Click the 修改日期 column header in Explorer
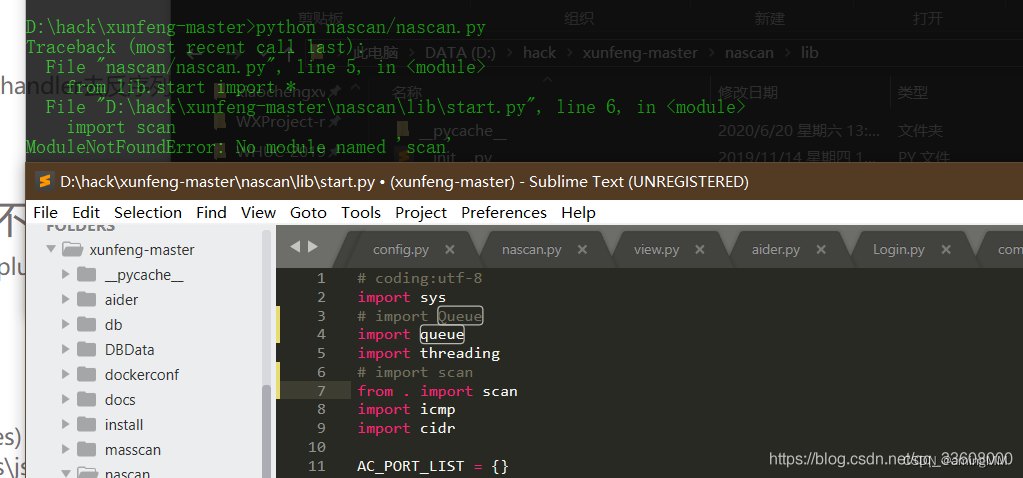 click(x=748, y=93)
